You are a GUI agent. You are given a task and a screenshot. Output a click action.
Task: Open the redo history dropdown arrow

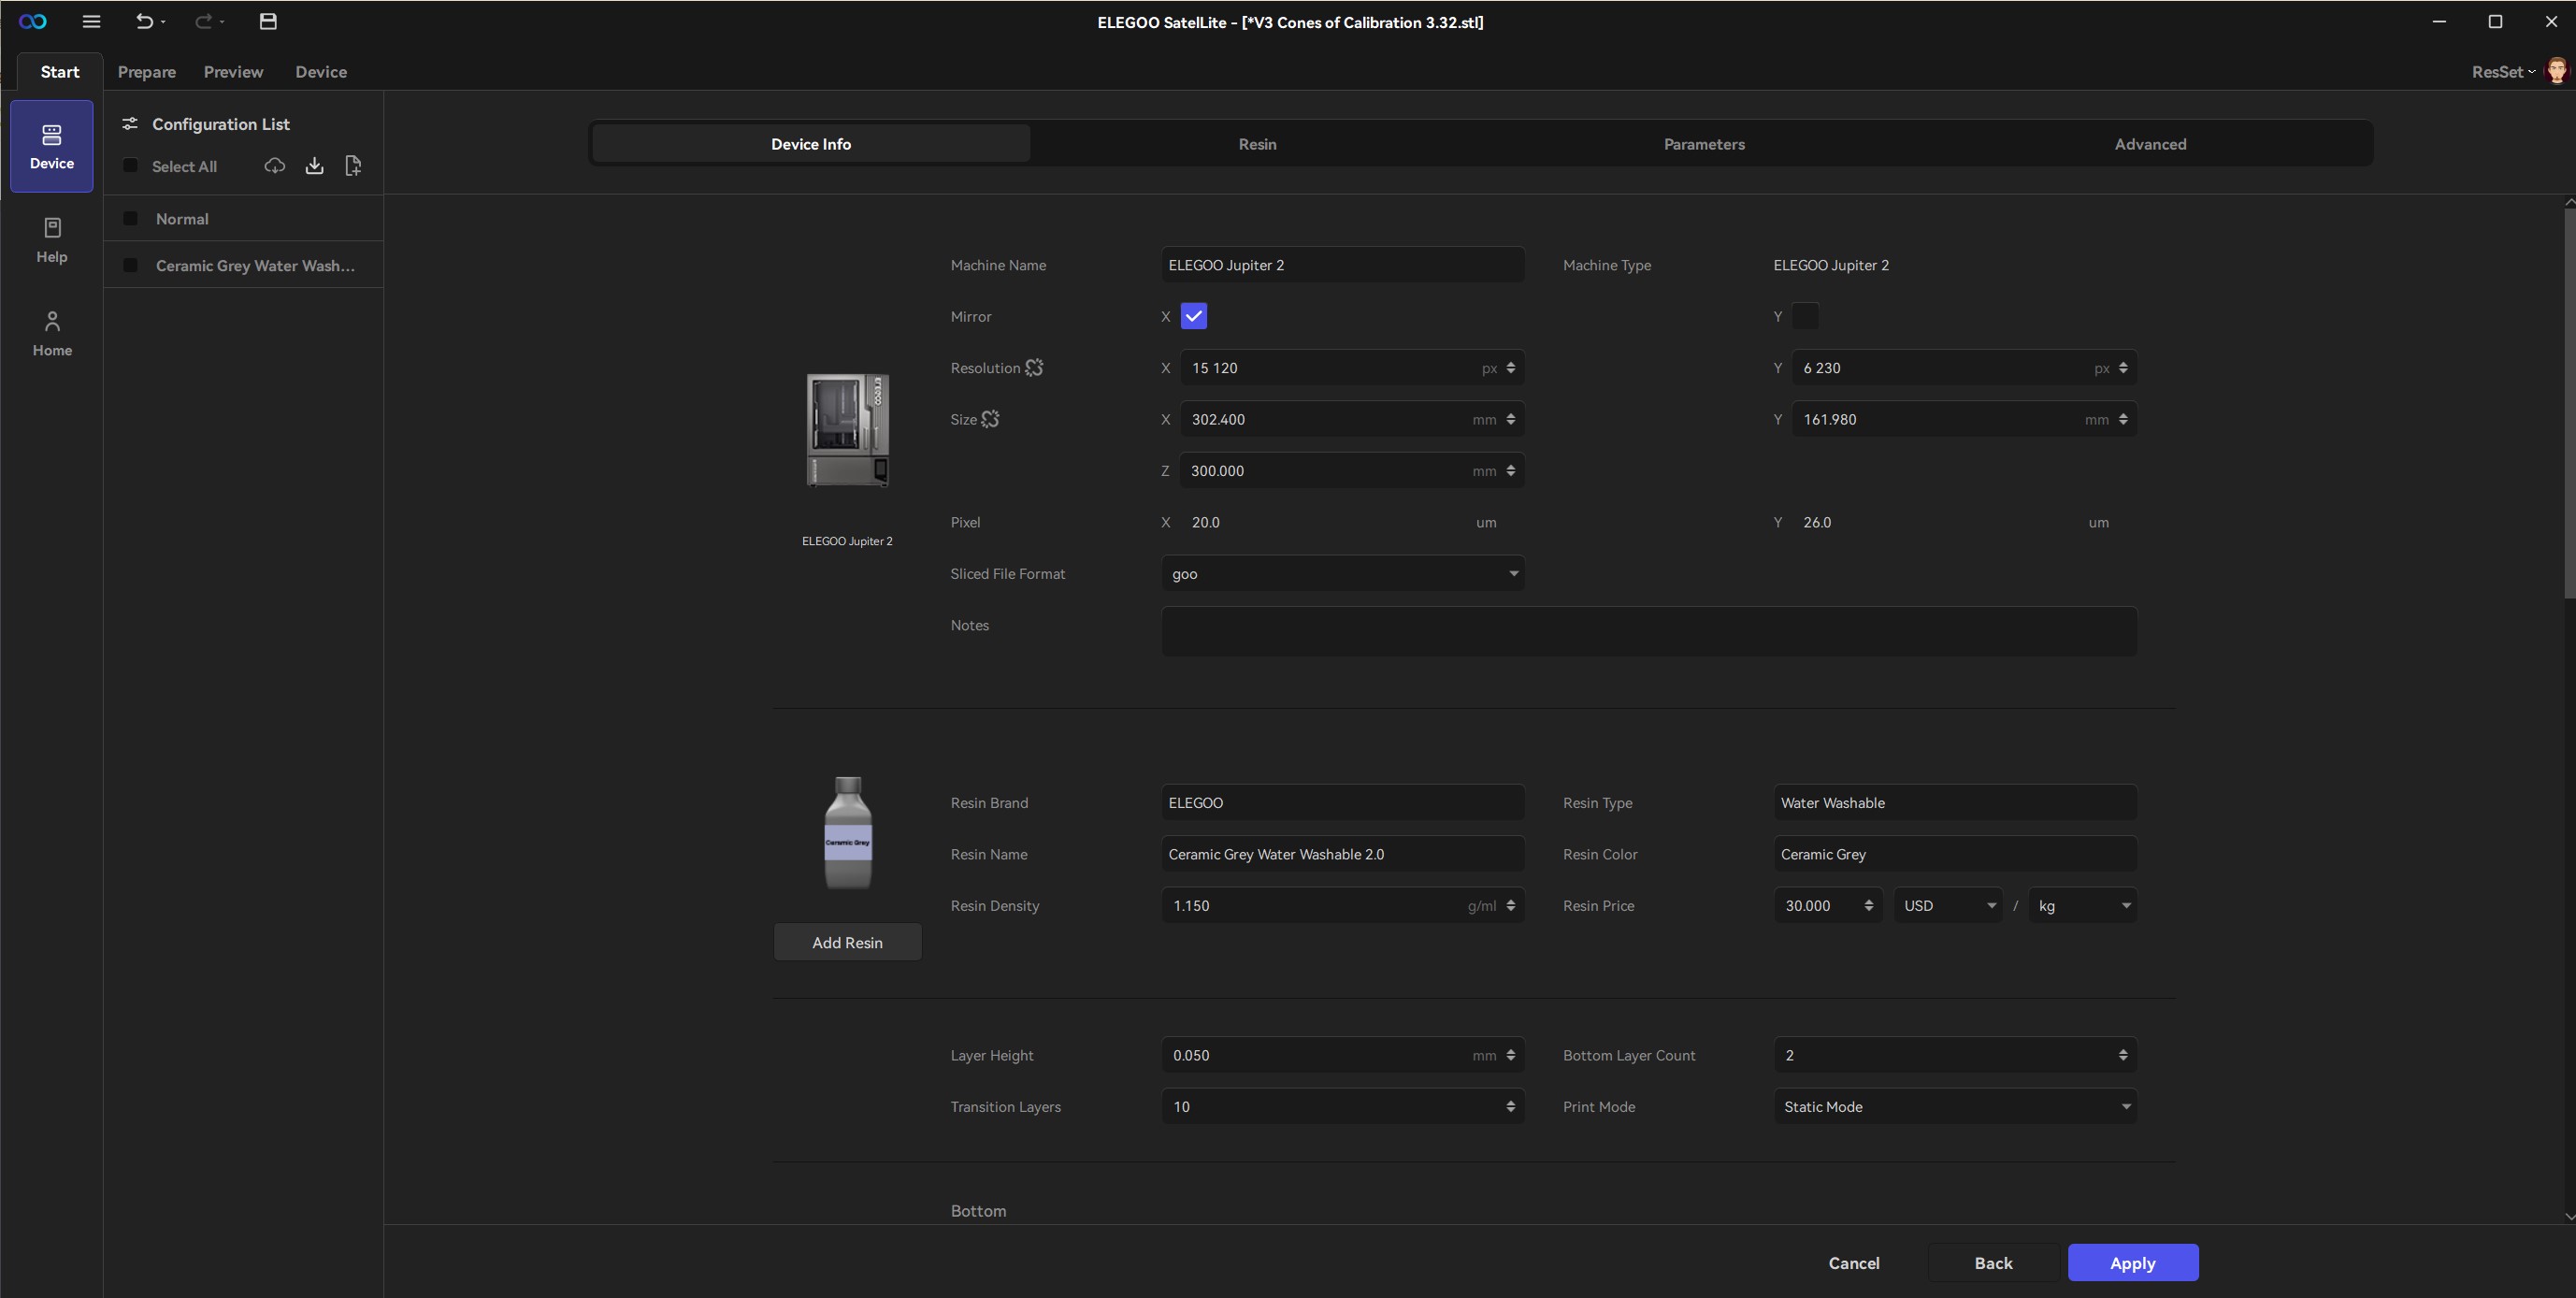coord(222,22)
